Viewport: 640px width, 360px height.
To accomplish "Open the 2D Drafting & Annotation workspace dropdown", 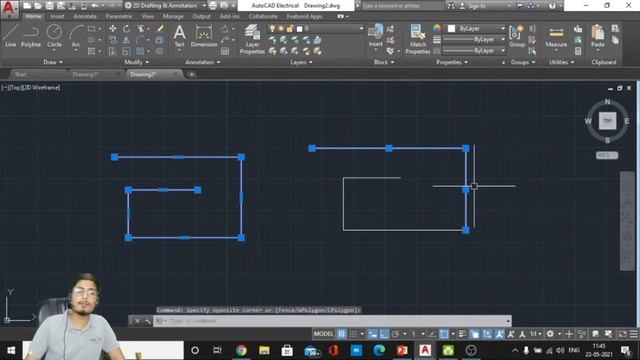I will pyautogui.click(x=165, y=5).
